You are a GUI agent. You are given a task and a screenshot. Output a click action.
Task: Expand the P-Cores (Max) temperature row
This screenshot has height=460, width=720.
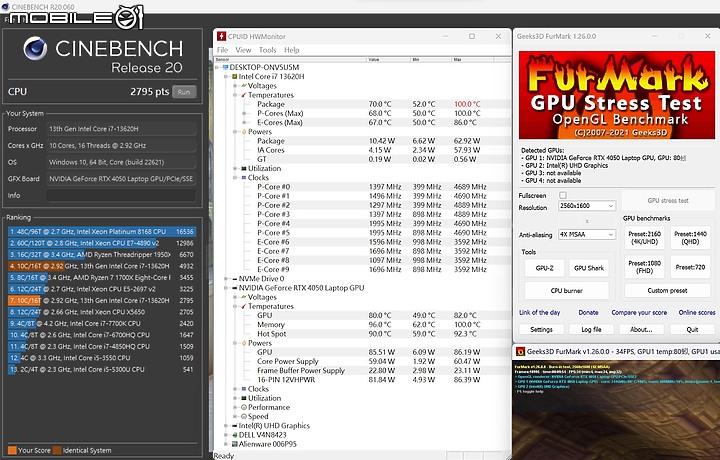(244, 113)
